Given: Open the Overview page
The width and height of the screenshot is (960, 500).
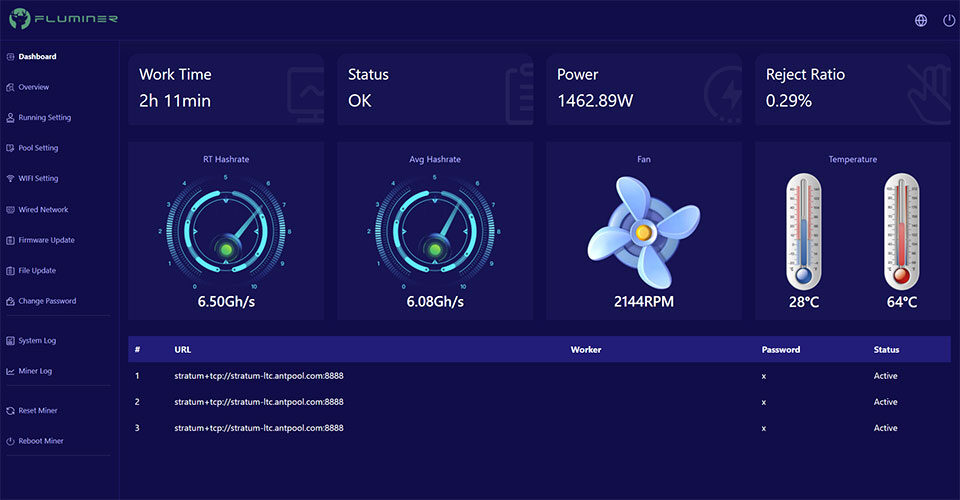Looking at the screenshot, I should (x=33, y=87).
